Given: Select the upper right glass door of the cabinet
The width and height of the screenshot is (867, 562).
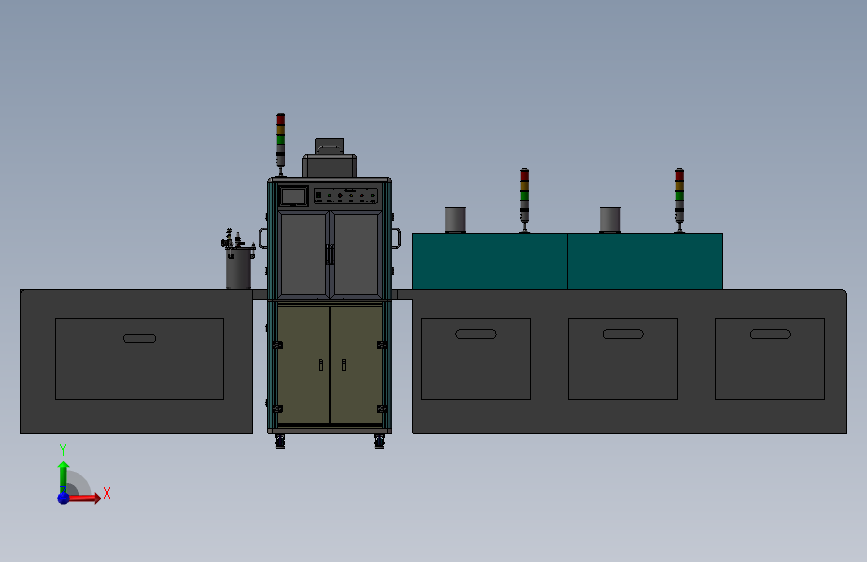Looking at the screenshot, I should (356, 254).
